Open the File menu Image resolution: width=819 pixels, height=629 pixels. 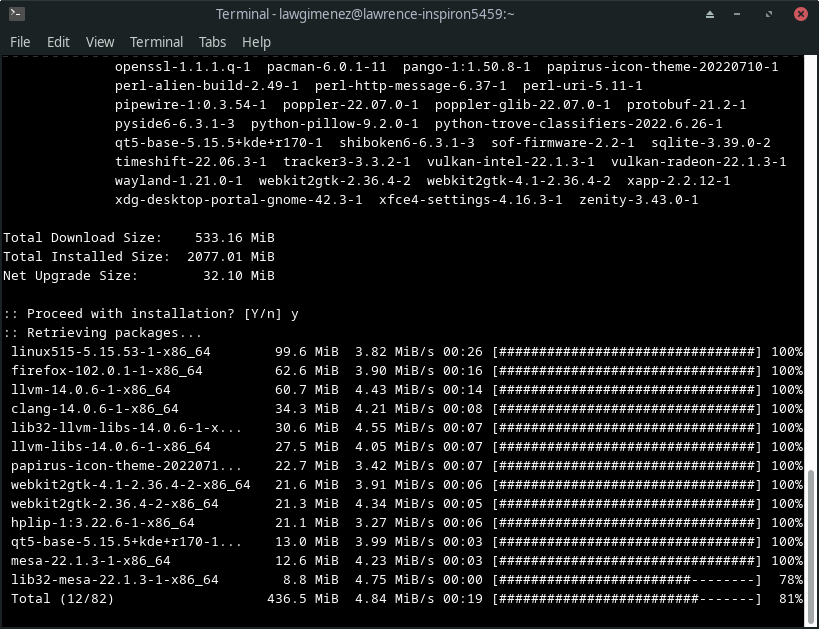tap(20, 42)
